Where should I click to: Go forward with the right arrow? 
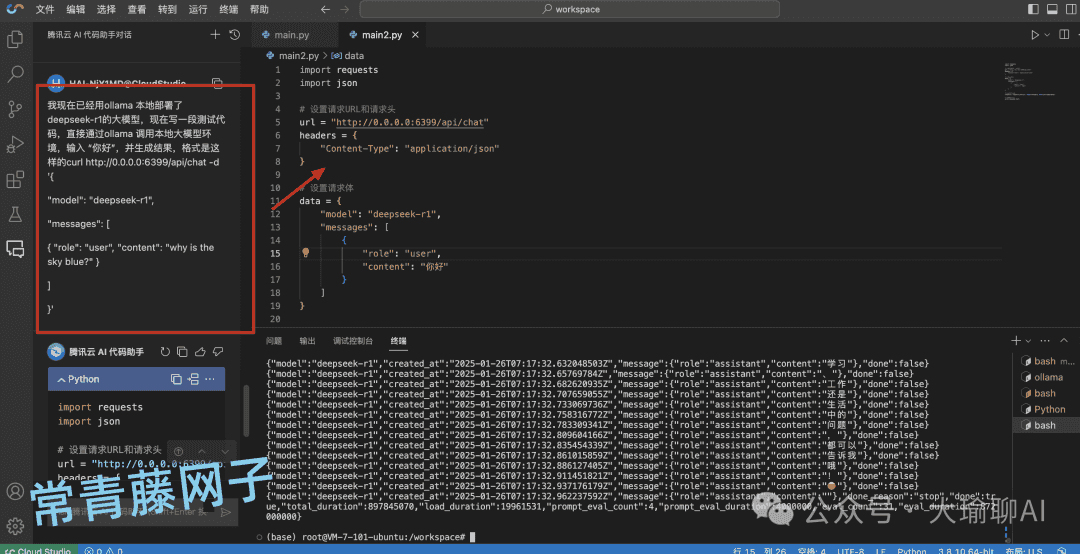(x=344, y=9)
